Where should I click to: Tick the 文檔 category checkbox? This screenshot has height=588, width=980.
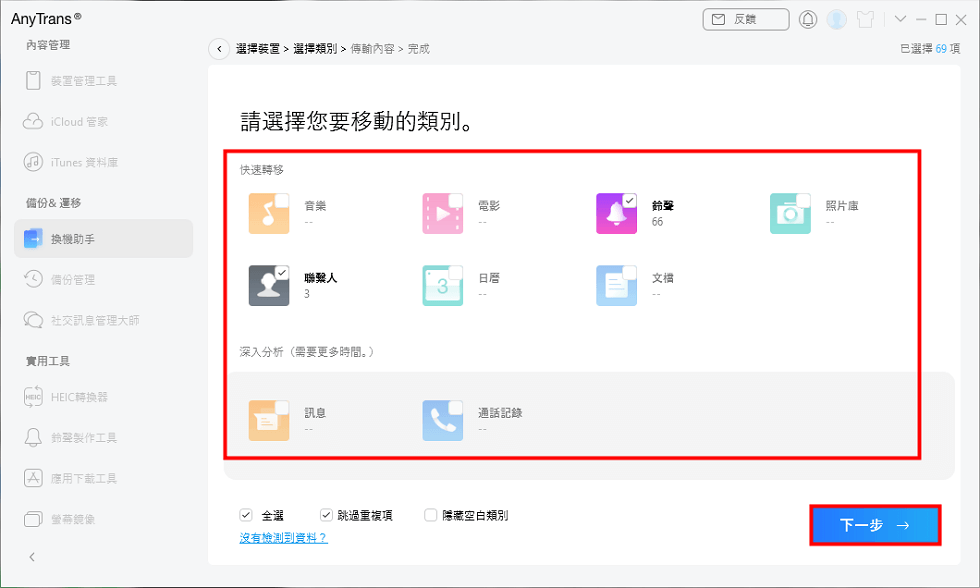pyautogui.click(x=629, y=272)
